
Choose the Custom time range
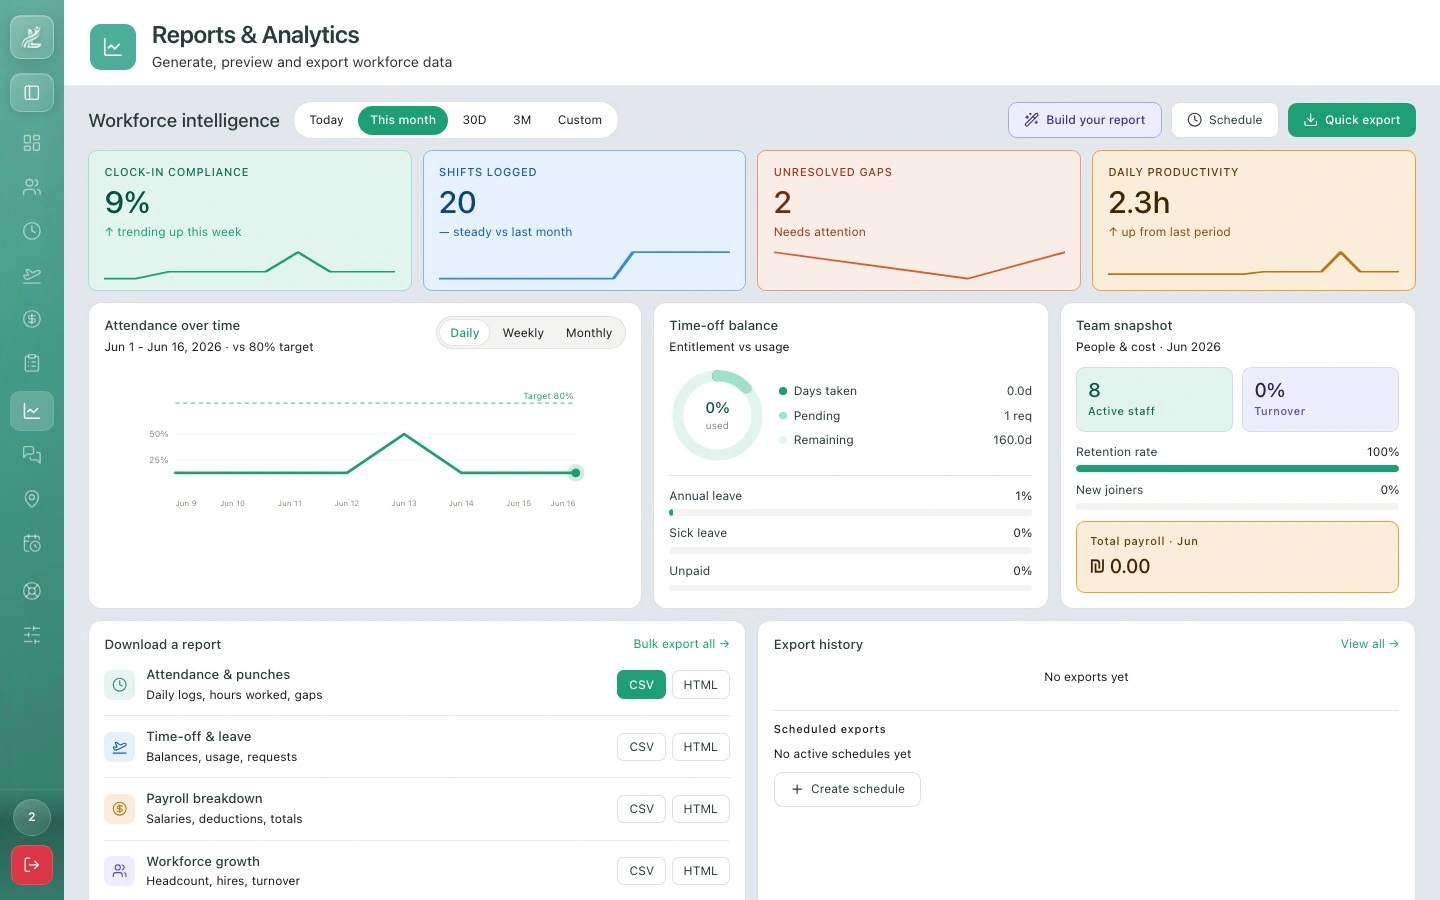tap(580, 120)
